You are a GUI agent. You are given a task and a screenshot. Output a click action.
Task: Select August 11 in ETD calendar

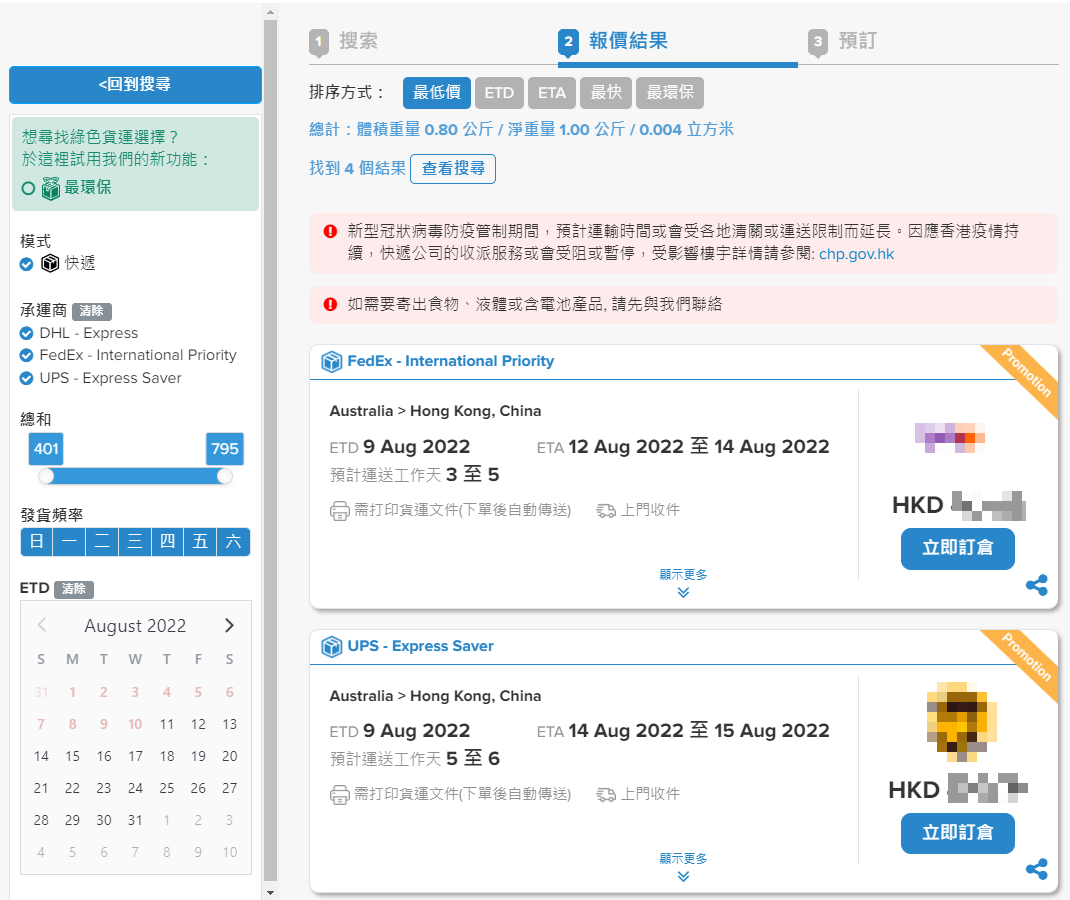167,725
